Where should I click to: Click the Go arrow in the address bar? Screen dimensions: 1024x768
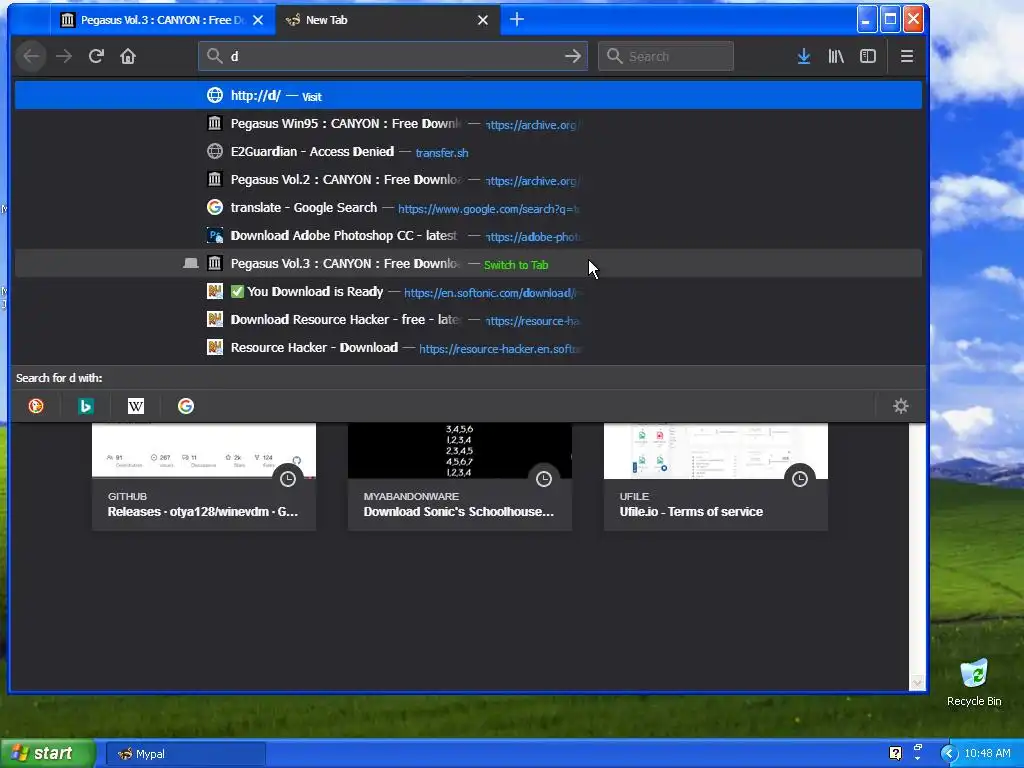tap(573, 56)
